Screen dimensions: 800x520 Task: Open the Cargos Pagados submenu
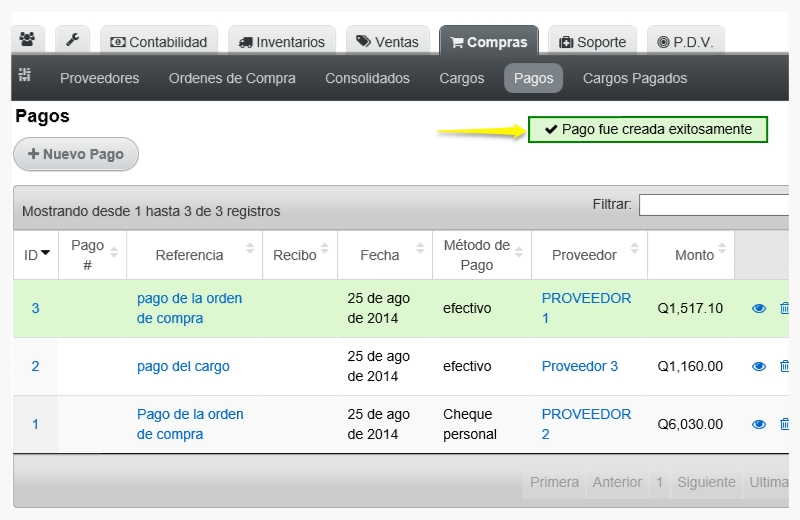[635, 78]
